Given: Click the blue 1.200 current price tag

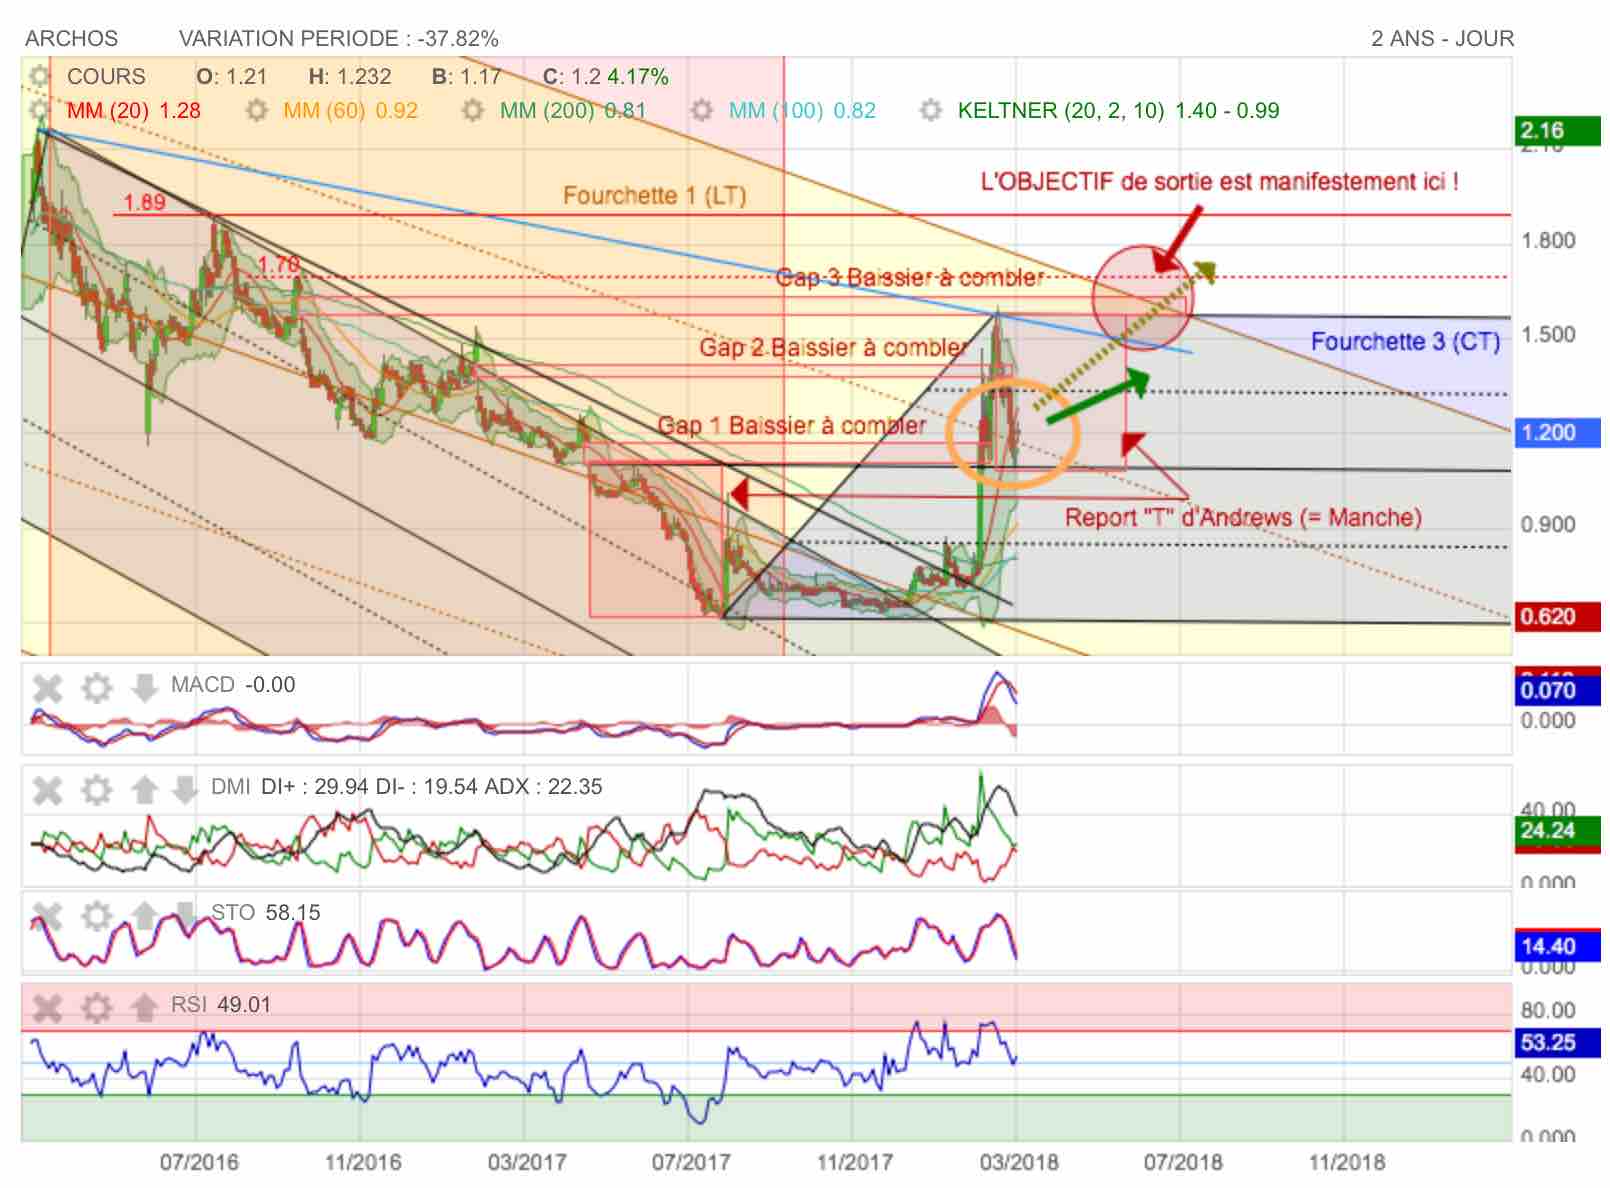Looking at the screenshot, I should 1558,433.
